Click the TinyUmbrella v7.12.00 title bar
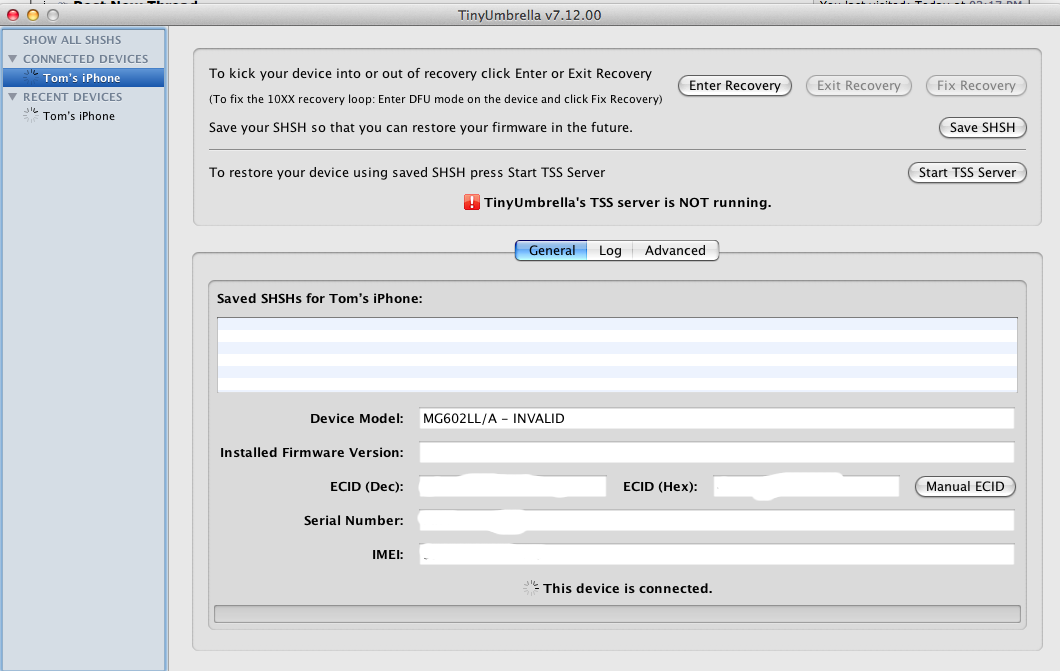 [529, 15]
